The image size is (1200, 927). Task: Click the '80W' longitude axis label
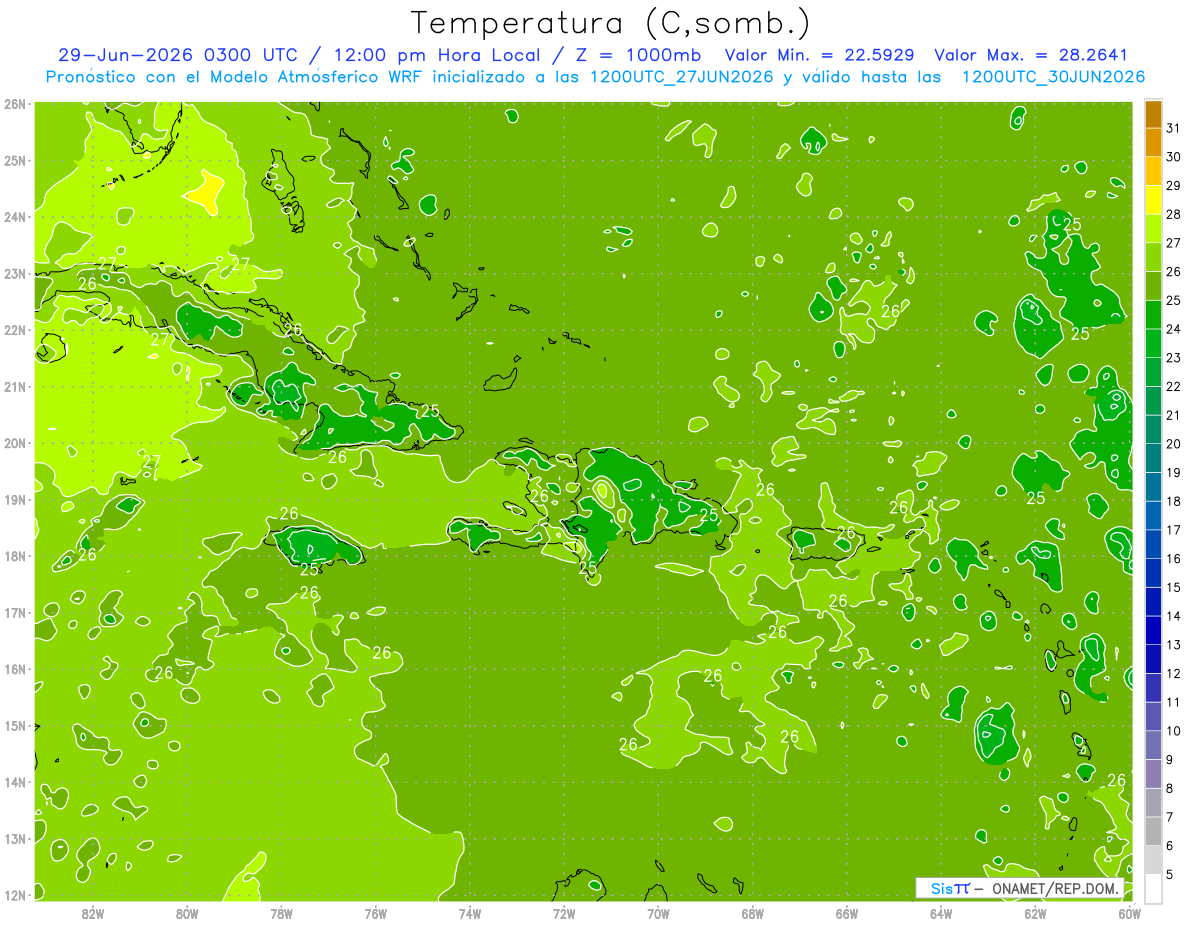[x=186, y=913]
